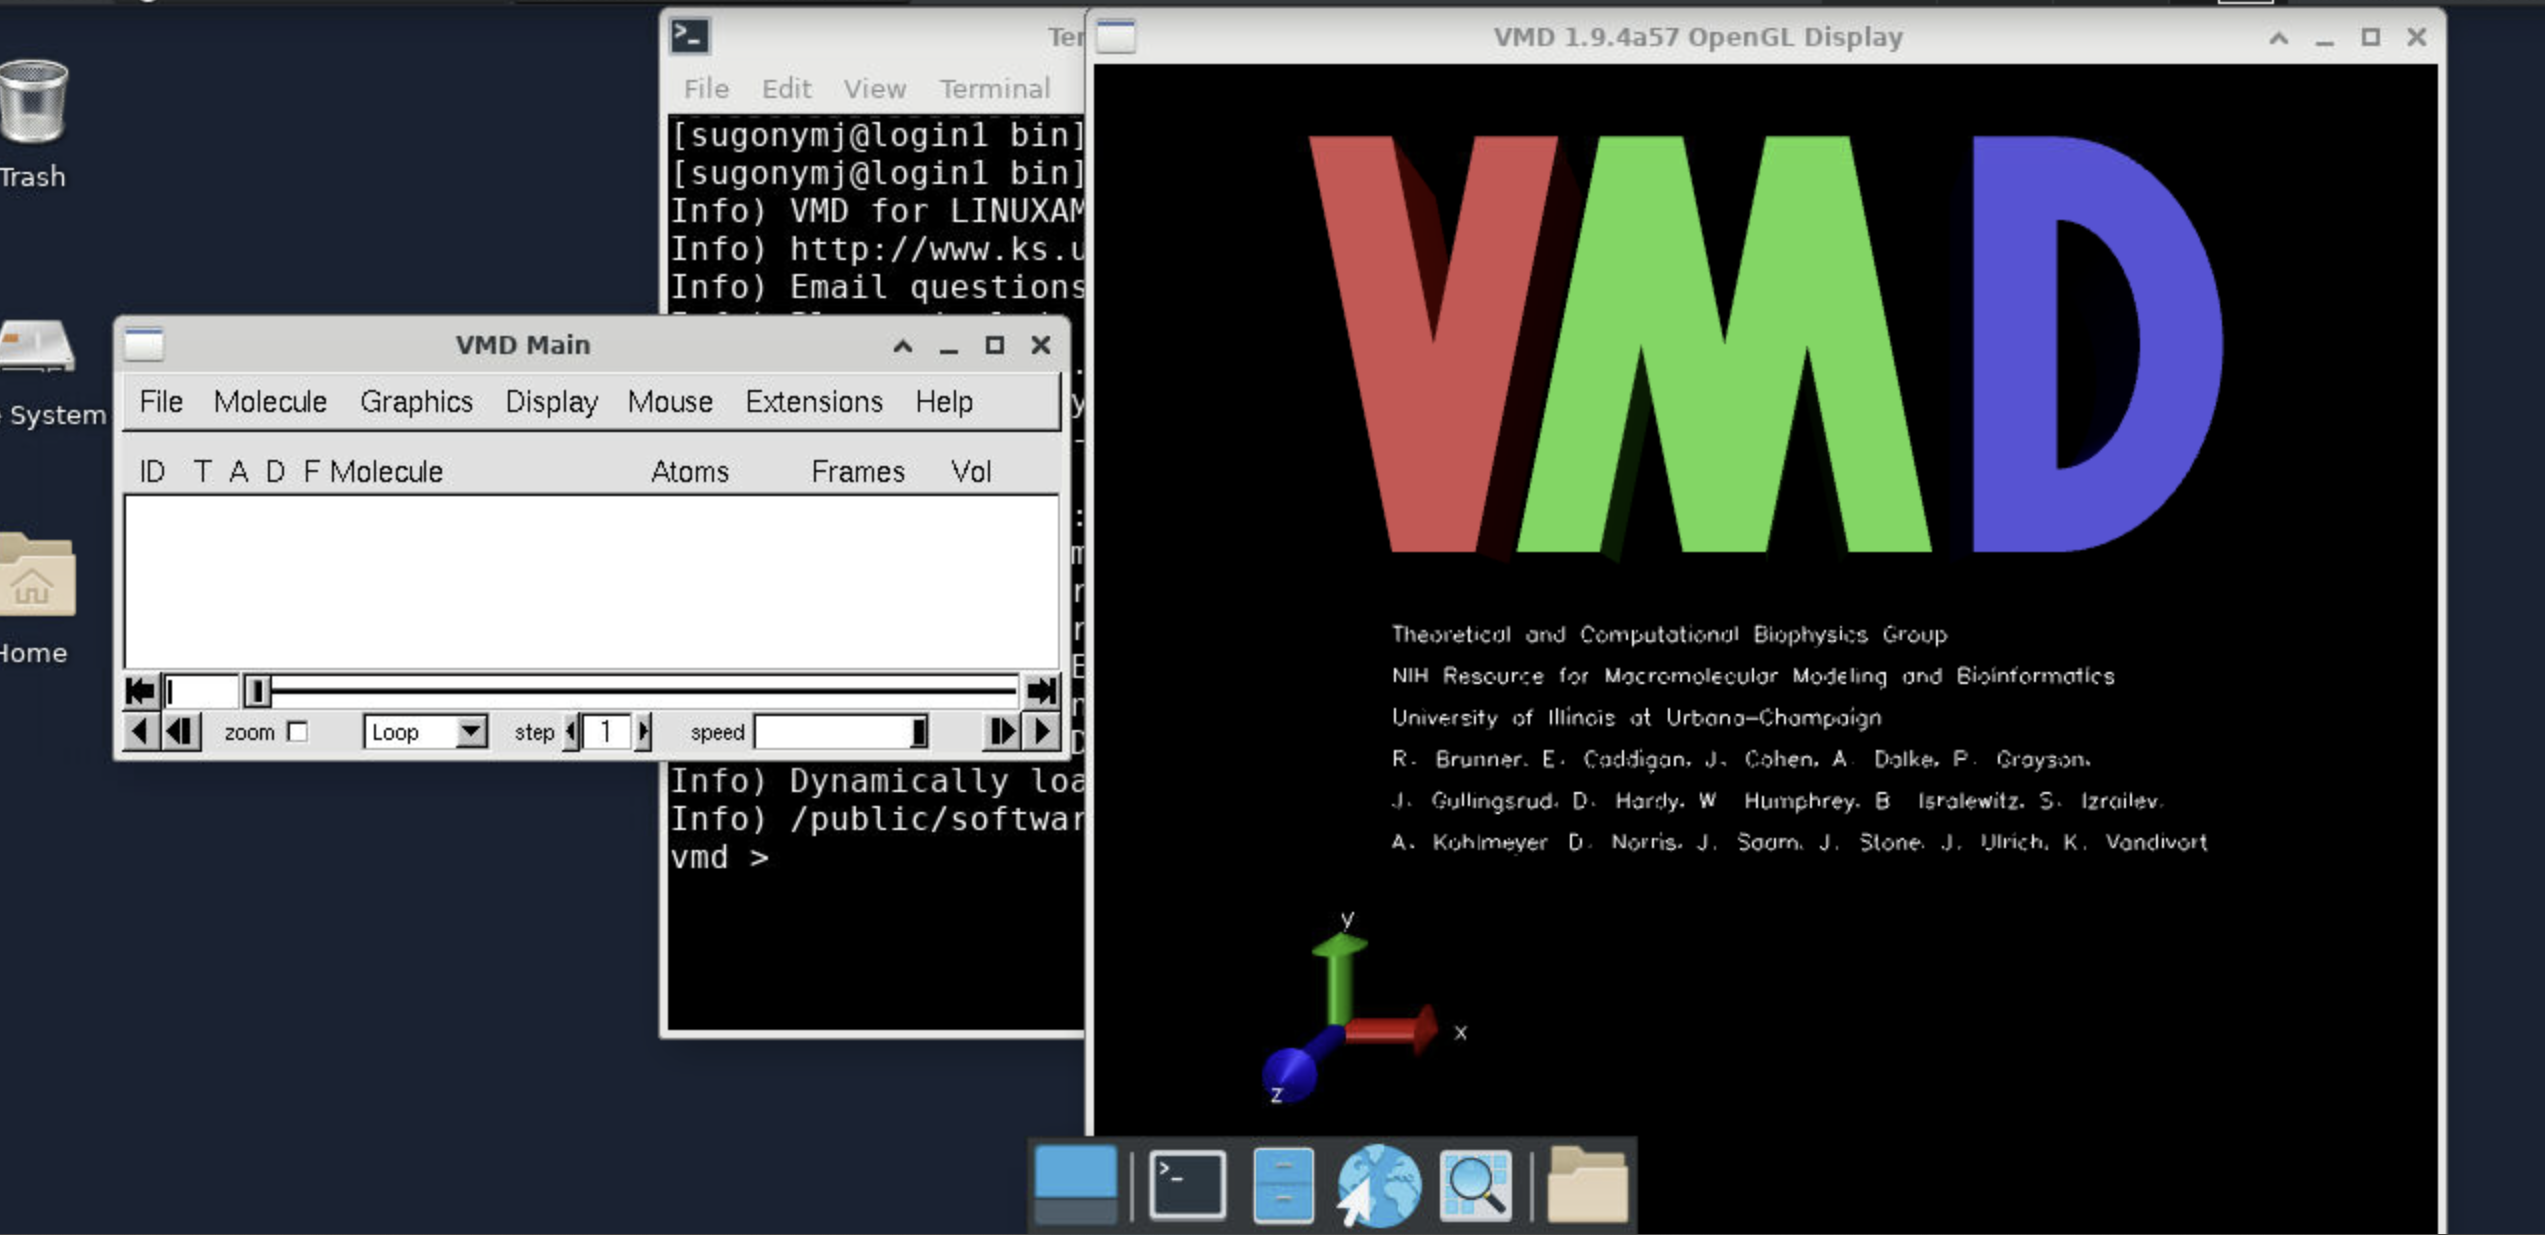Click the VMD logo in OpenGL Display
Screen dimensions: 2545x1235
(x=1766, y=345)
